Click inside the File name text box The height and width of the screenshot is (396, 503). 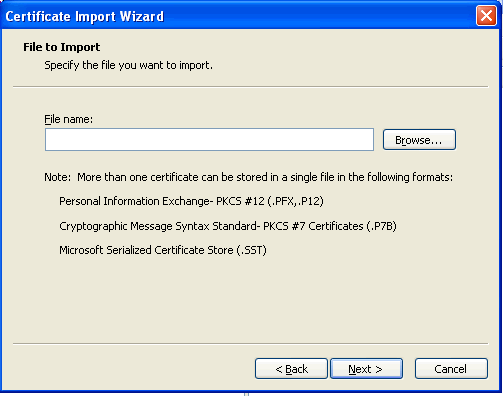click(209, 139)
